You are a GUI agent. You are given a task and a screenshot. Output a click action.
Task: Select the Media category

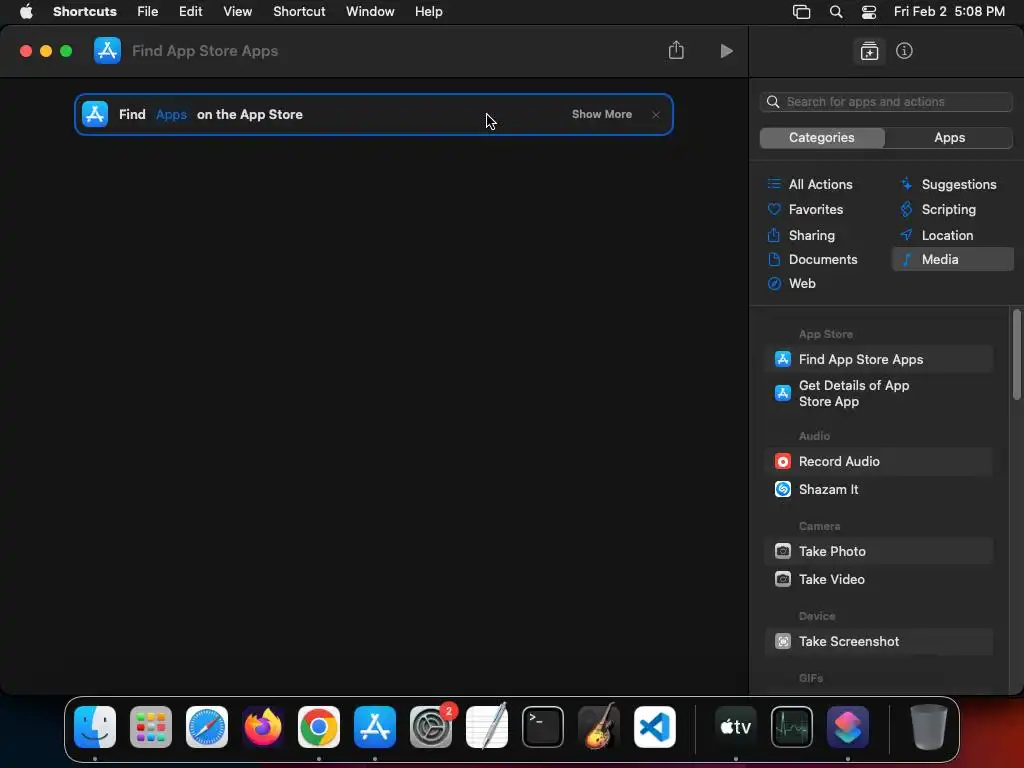click(953, 259)
